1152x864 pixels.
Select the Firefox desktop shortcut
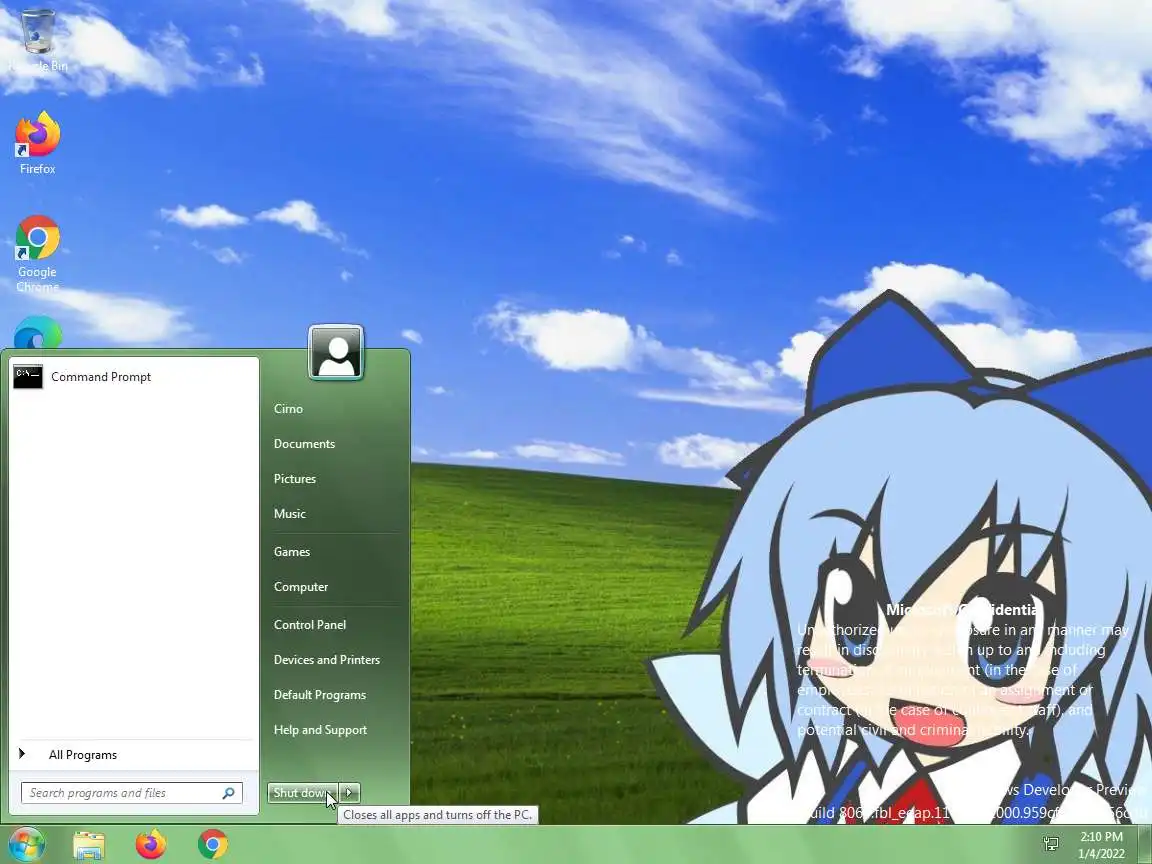(37, 142)
